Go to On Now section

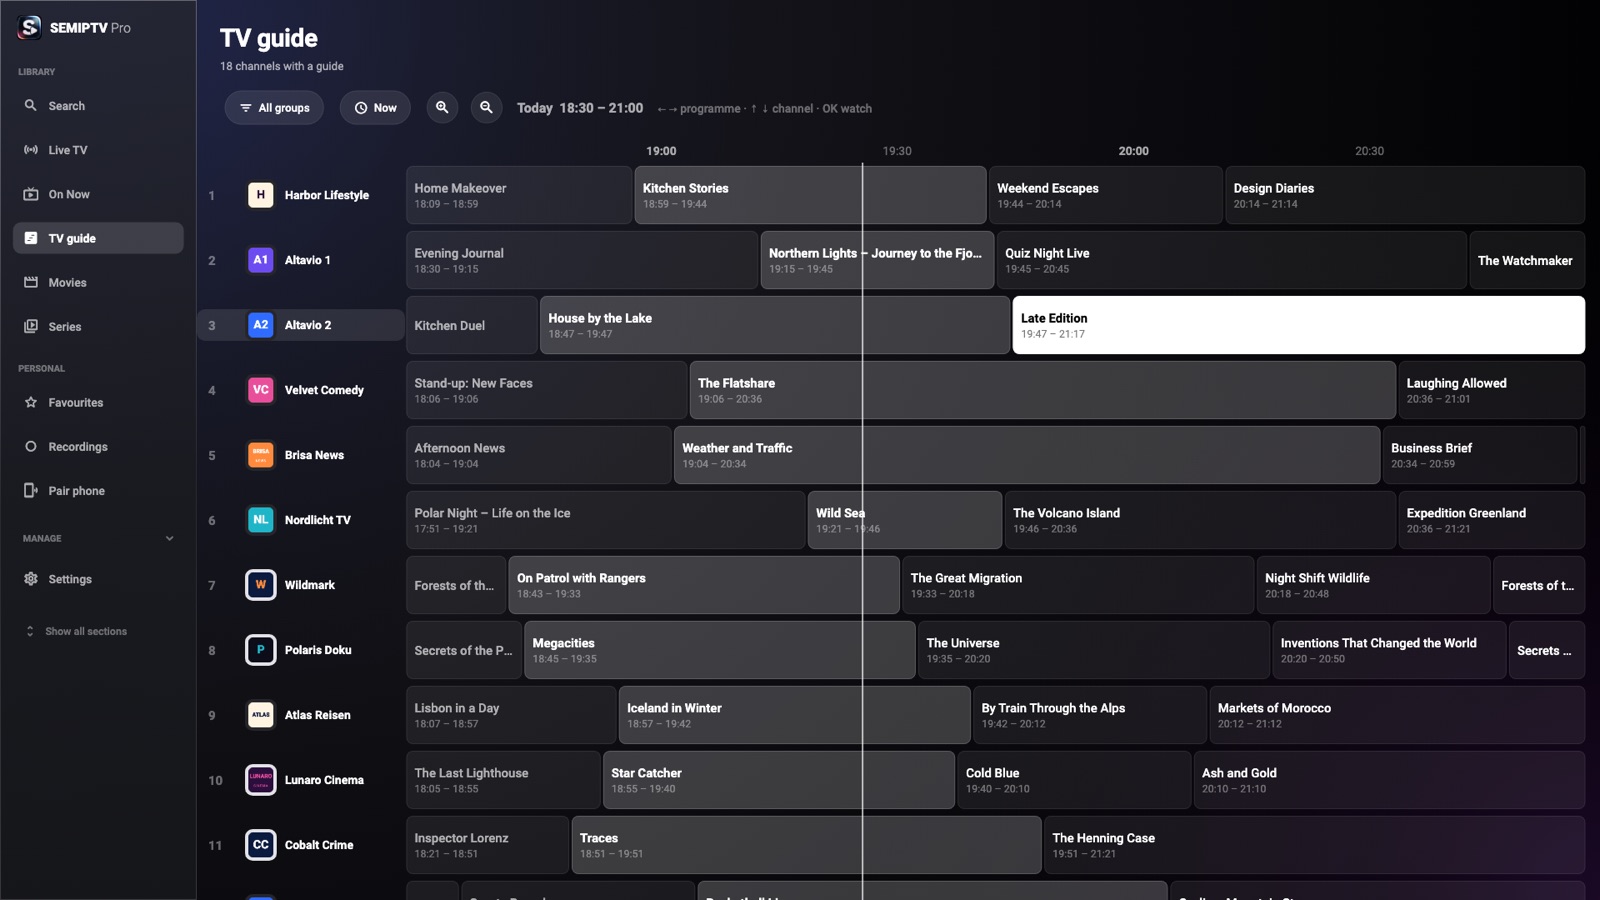click(98, 194)
